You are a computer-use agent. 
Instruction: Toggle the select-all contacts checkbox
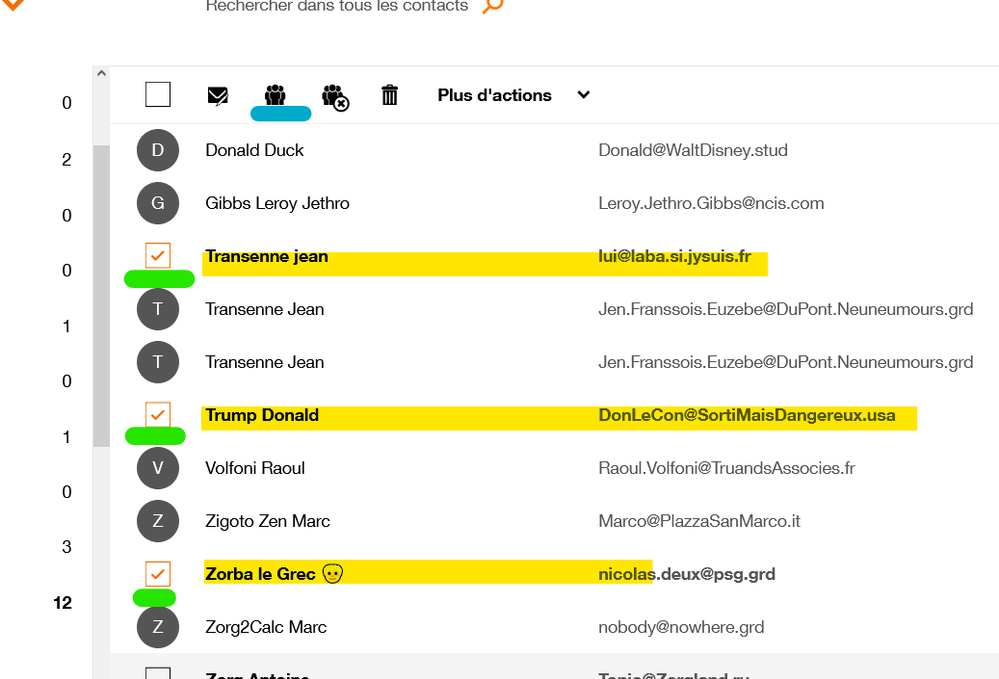[157, 94]
